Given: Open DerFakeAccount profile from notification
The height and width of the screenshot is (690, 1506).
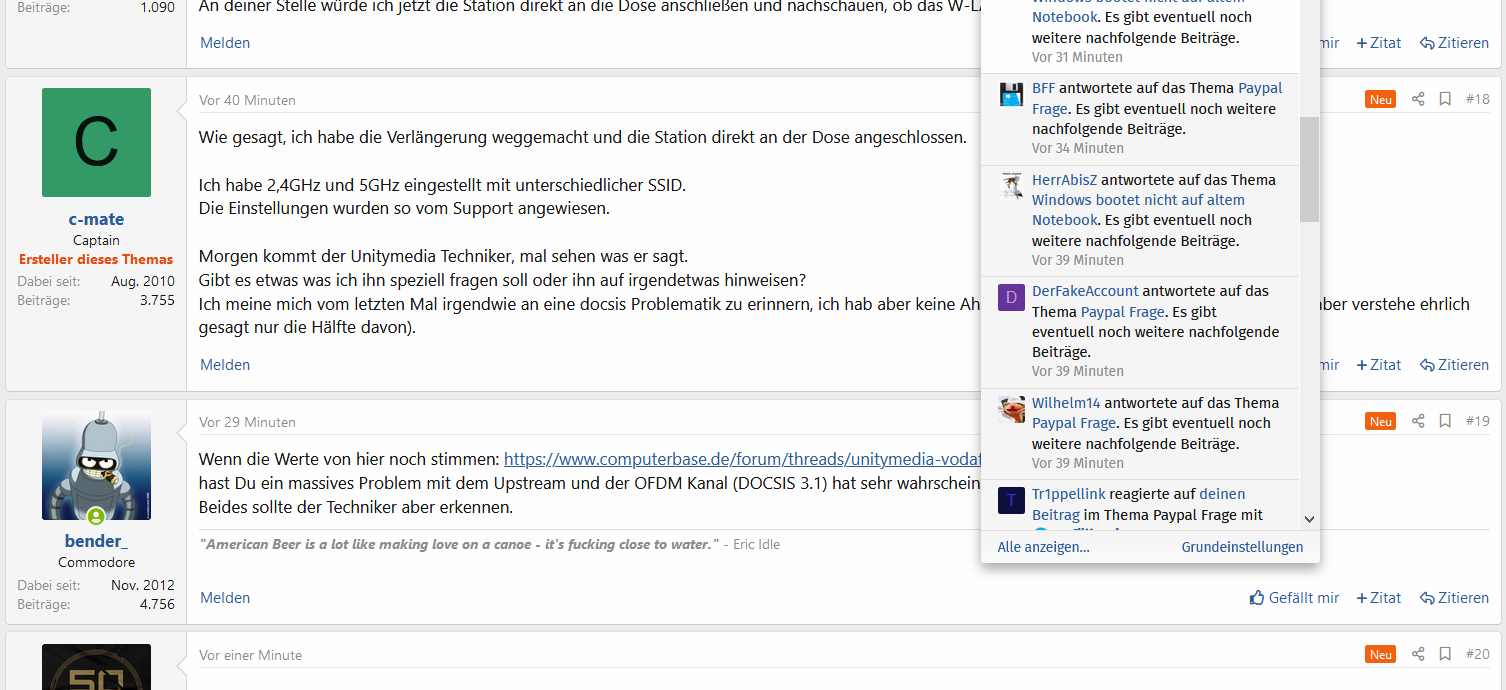Looking at the screenshot, I should pos(1085,291).
